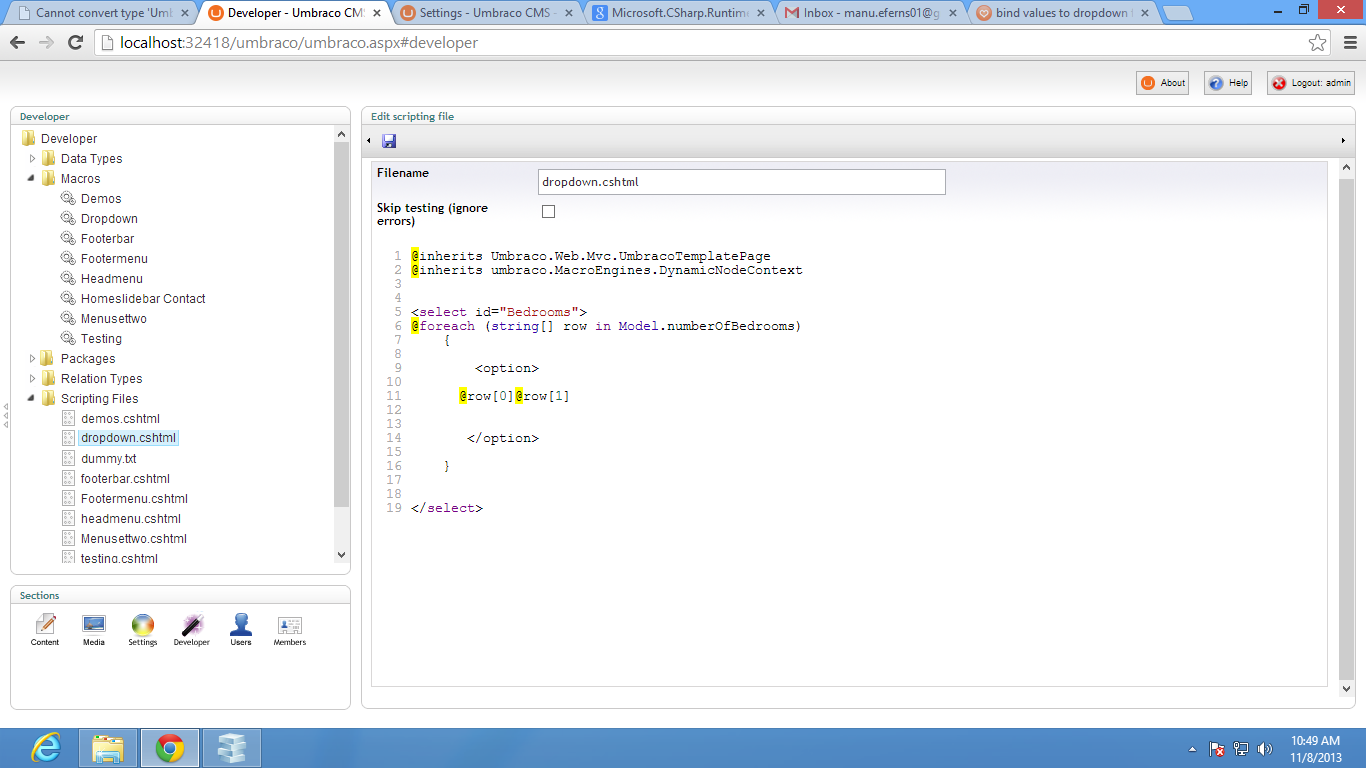Open dropdown.cshtml scripting file
Image resolution: width=1366 pixels, height=768 pixels.
pos(128,438)
